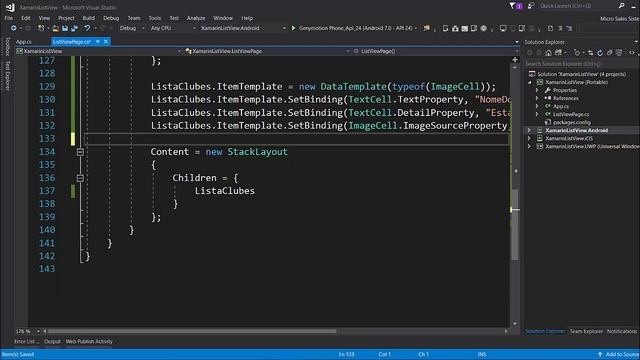Start debugging with green play icon
This screenshot has width=640, height=360.
pos(293,28)
